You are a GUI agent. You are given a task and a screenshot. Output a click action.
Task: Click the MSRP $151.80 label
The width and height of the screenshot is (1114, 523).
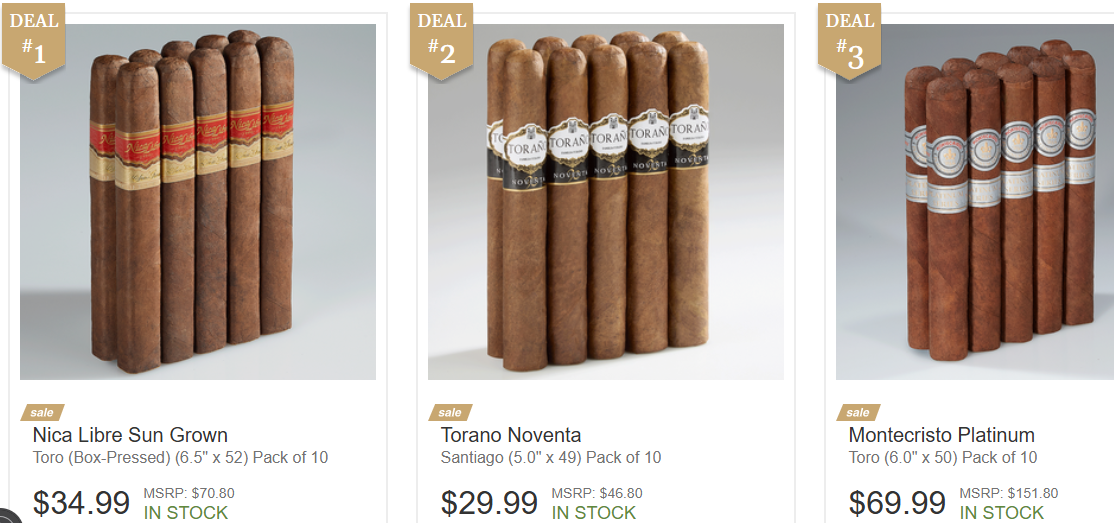pos(1009,493)
